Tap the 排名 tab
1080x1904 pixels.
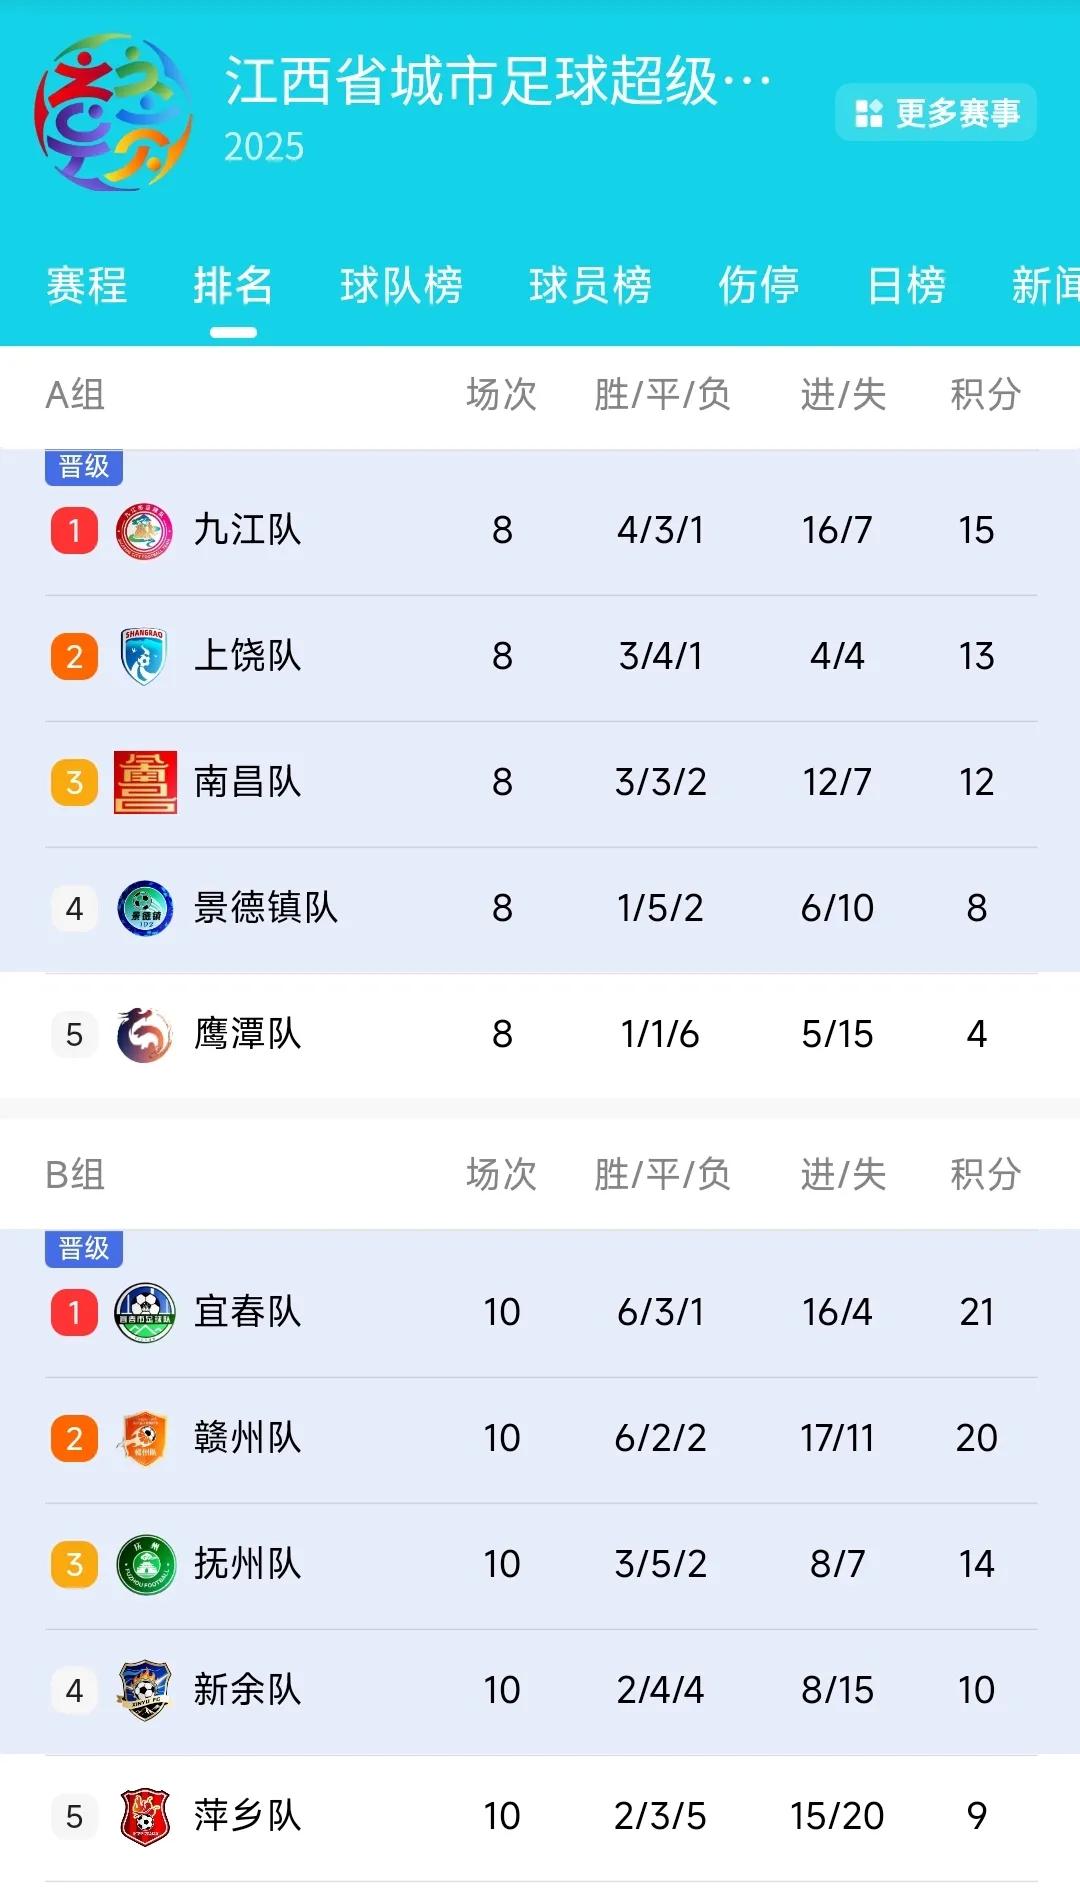tap(233, 286)
